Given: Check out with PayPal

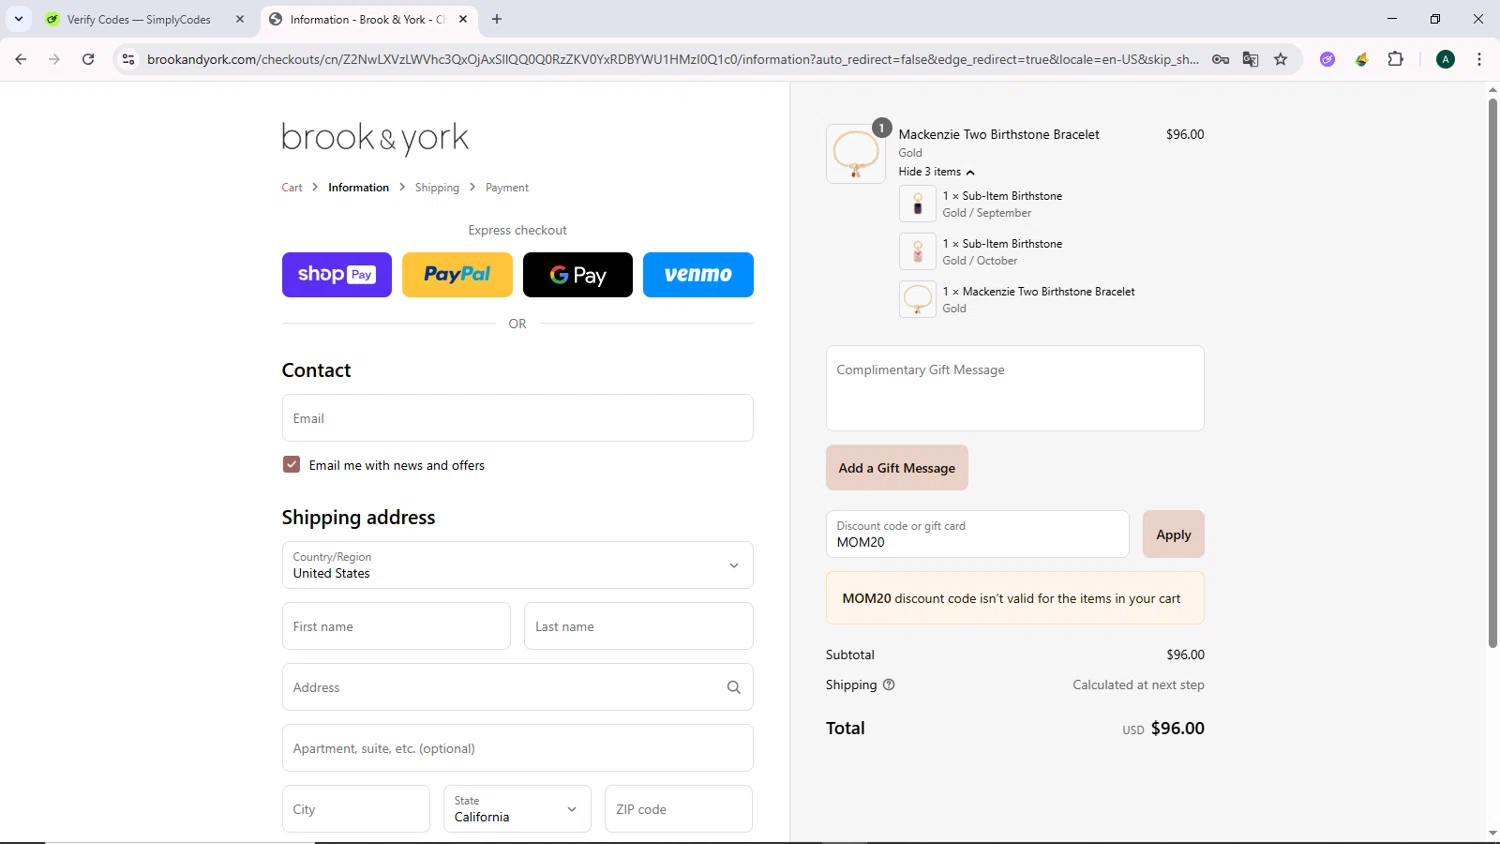Looking at the screenshot, I should tap(457, 275).
